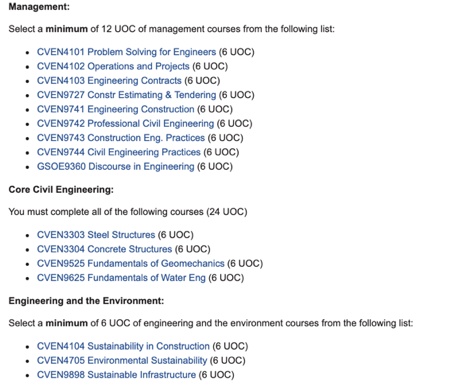Open CVEN9898 Sustainable Infrastructure course link

coord(116,375)
